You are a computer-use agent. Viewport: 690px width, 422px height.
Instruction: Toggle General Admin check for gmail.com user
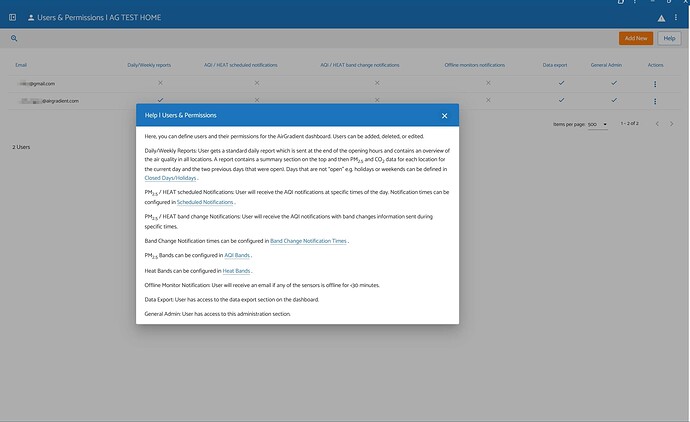pyautogui.click(x=614, y=83)
